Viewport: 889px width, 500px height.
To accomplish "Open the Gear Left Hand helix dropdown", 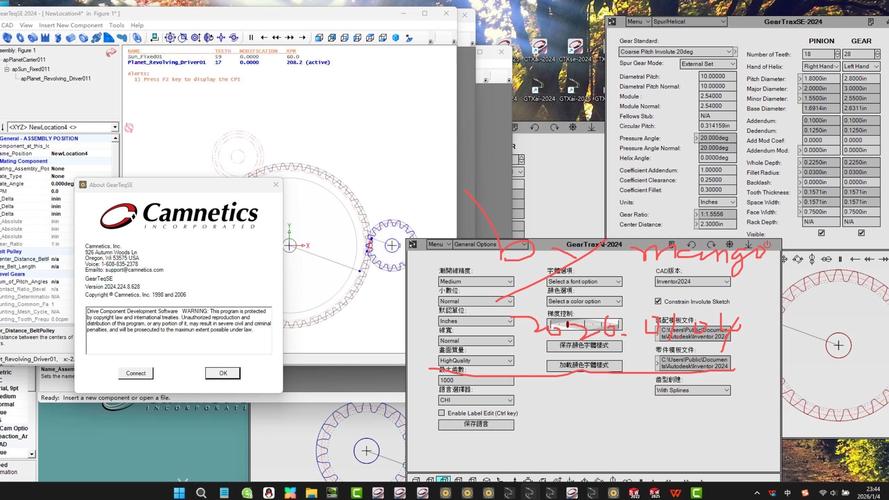I will coord(861,66).
